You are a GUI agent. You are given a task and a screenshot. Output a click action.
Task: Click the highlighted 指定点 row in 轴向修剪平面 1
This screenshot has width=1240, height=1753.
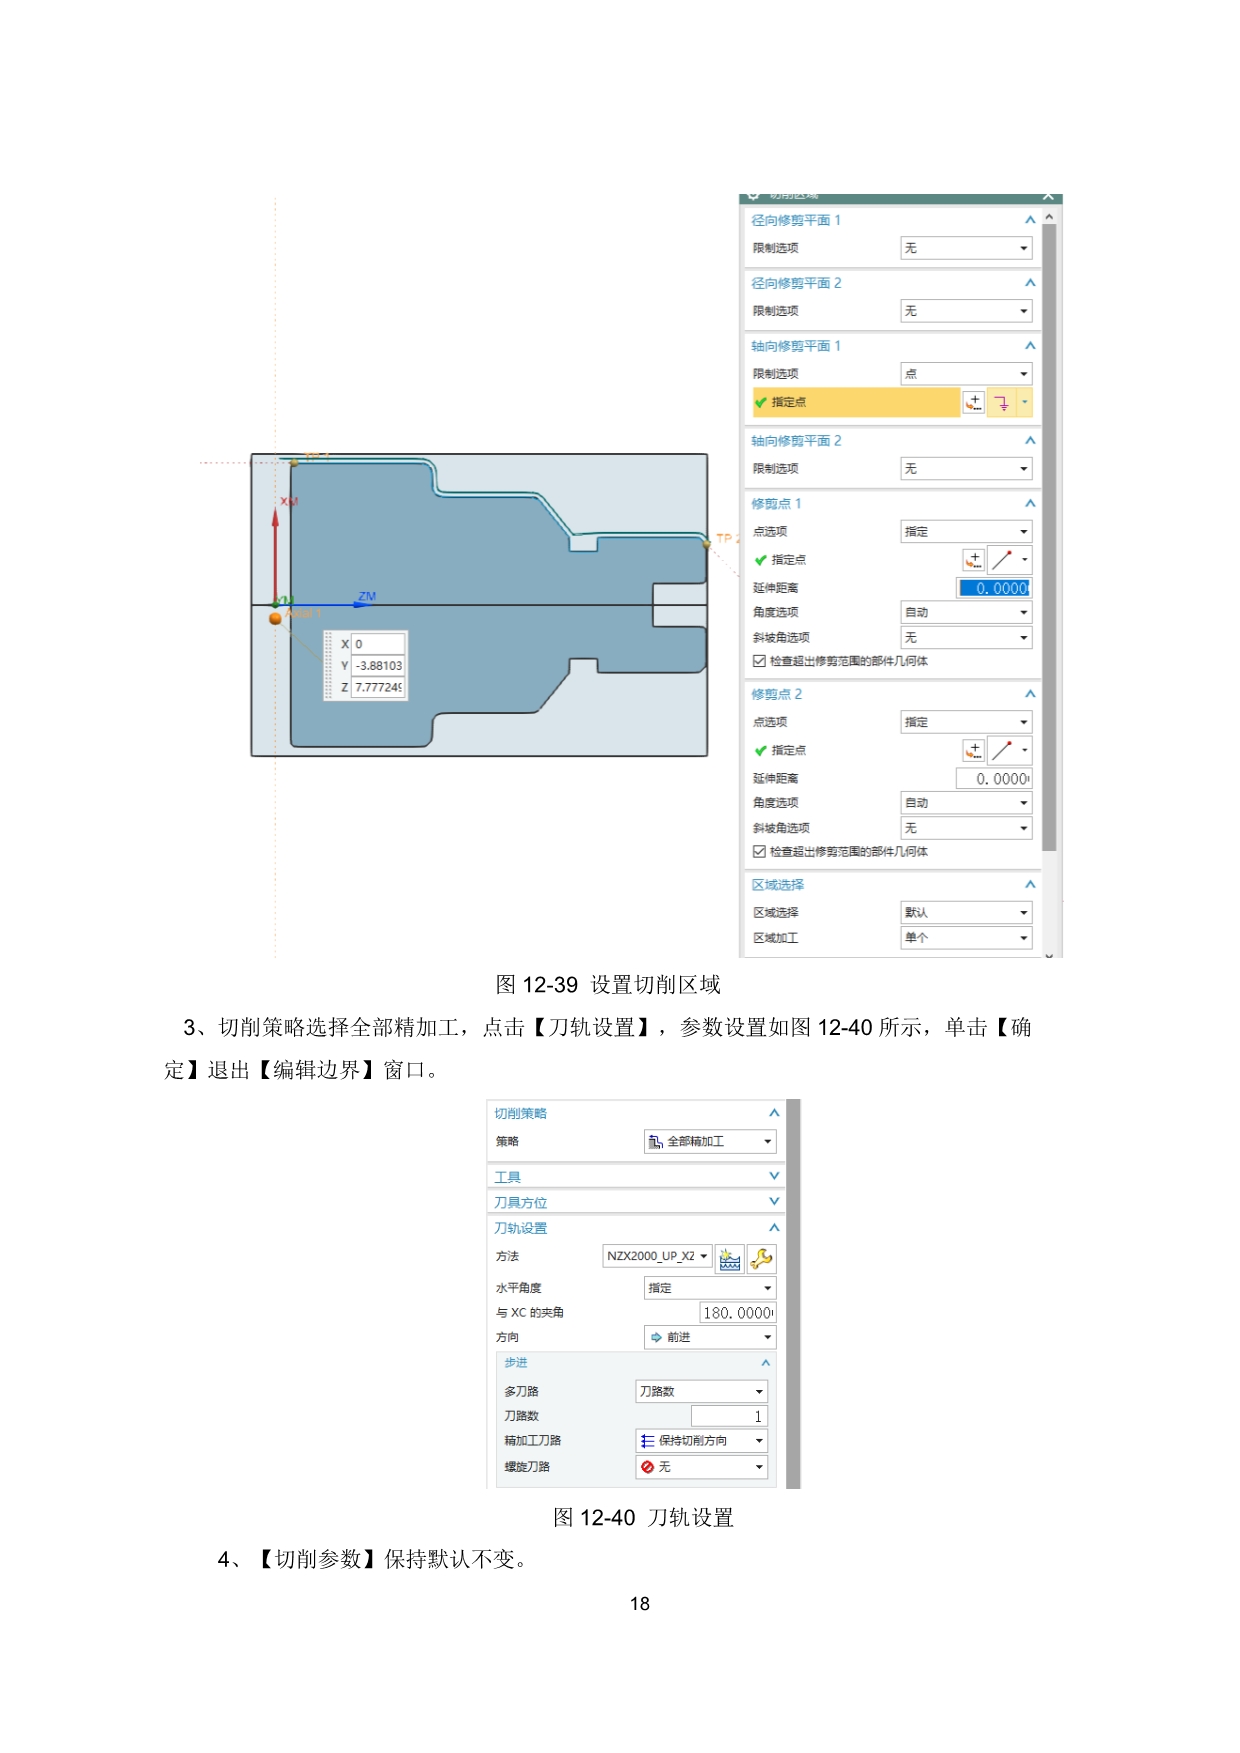855,402
